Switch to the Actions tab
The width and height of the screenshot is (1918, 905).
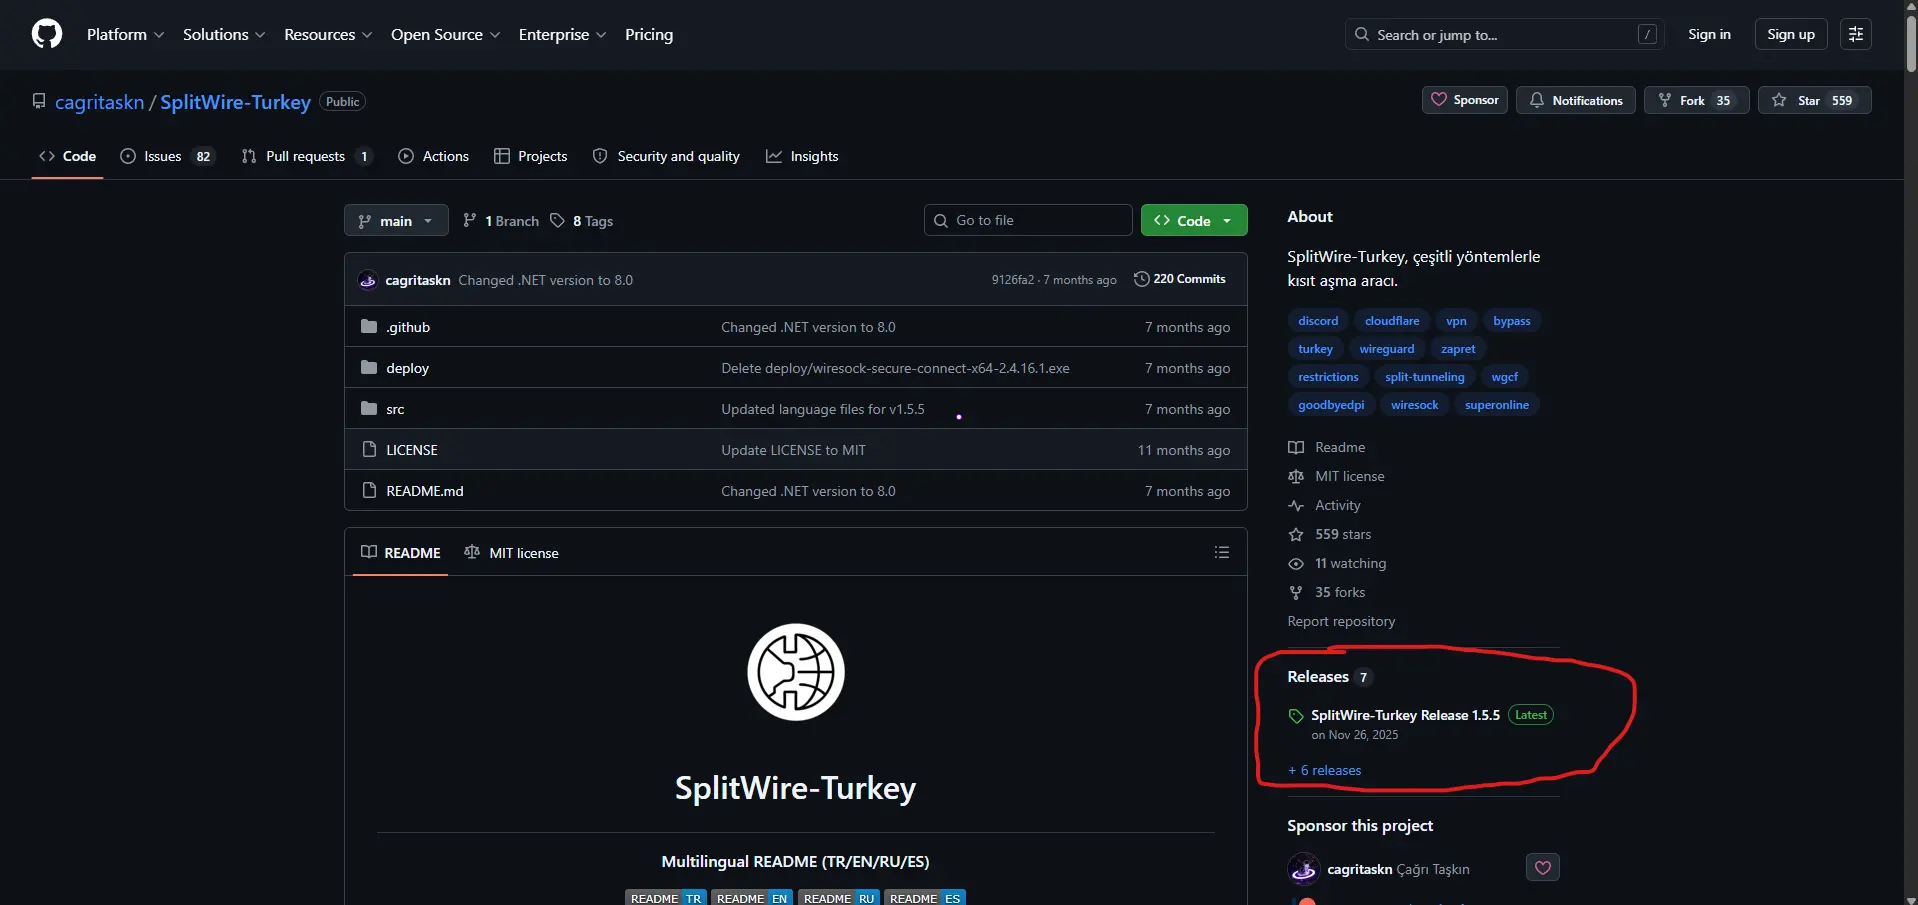pyautogui.click(x=433, y=156)
